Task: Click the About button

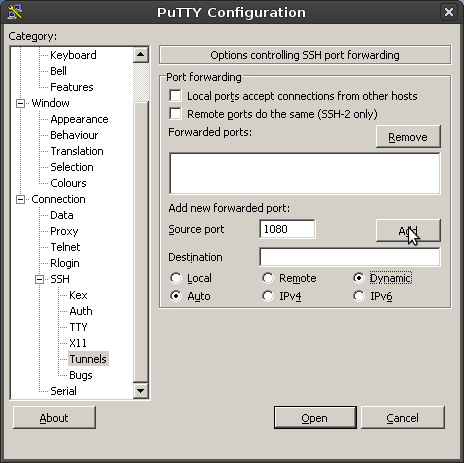Action: point(54,418)
